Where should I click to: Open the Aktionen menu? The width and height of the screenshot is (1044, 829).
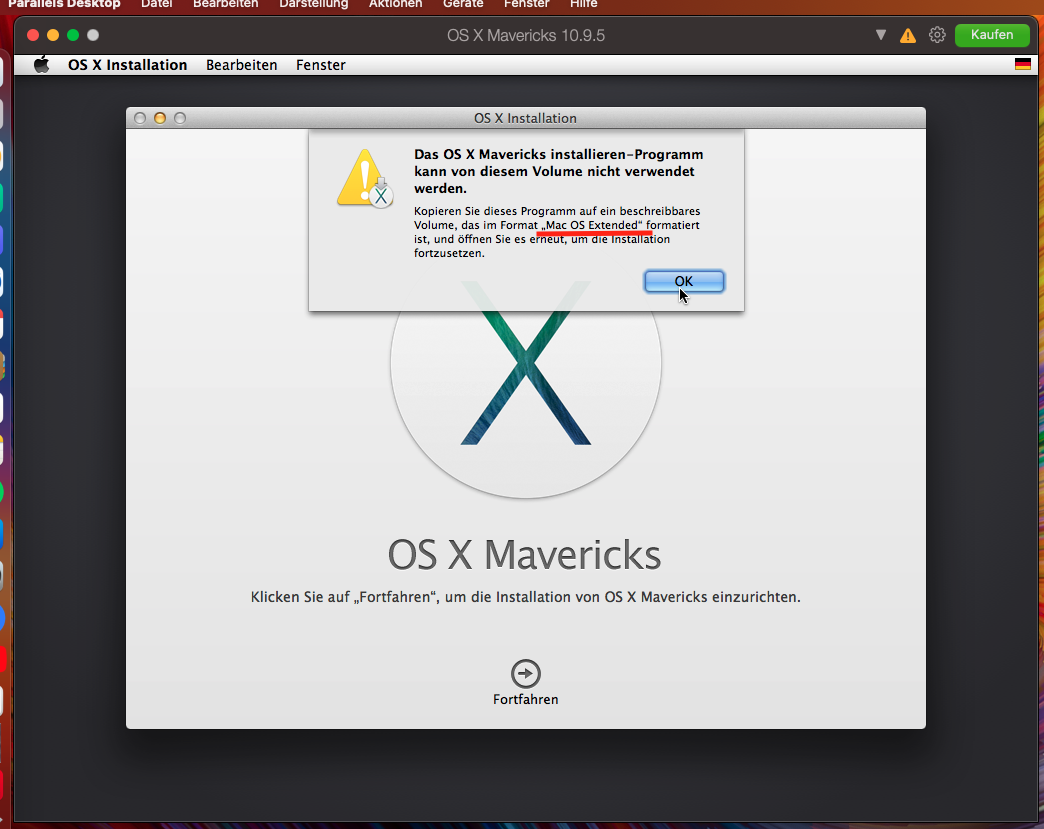395,4
